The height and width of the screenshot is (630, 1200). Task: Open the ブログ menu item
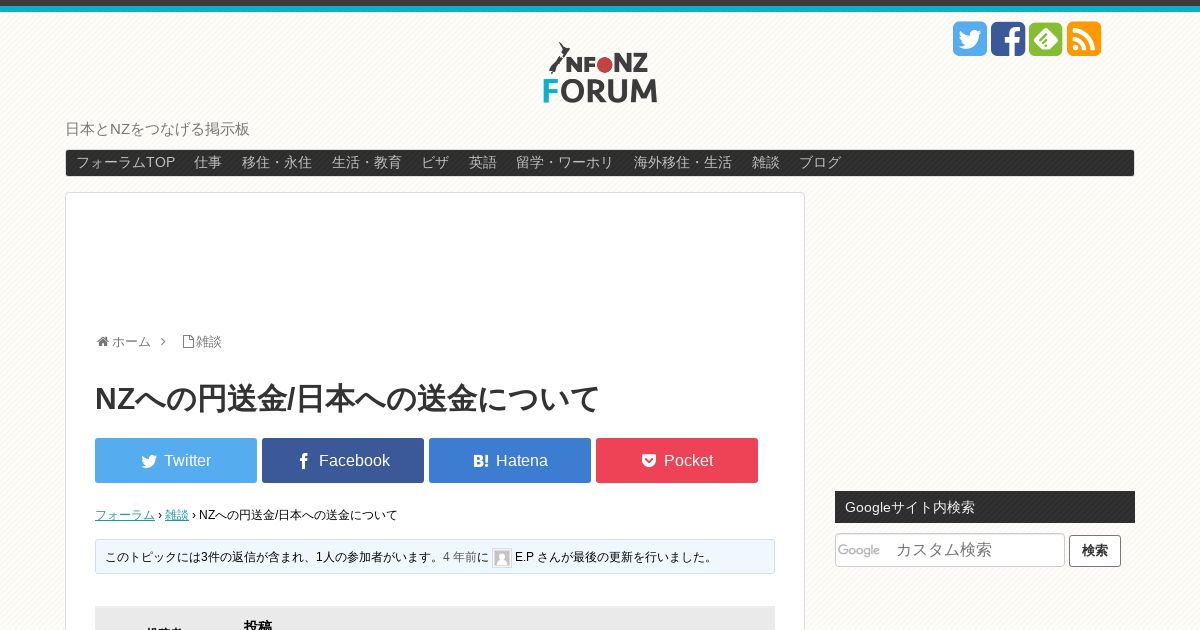[820, 163]
